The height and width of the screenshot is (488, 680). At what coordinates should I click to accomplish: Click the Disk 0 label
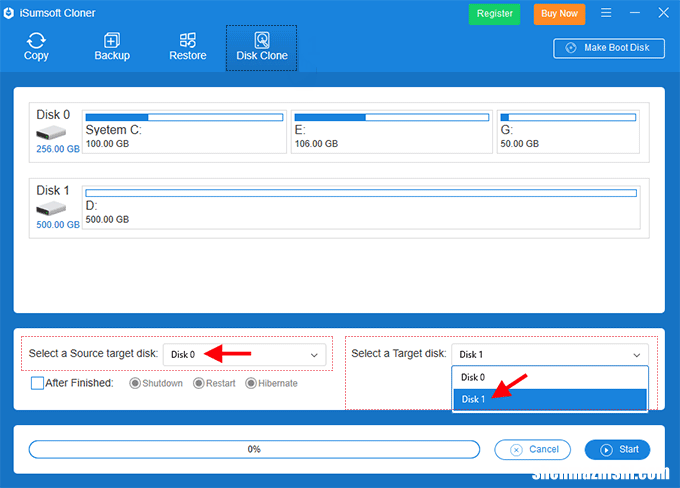tap(53, 115)
